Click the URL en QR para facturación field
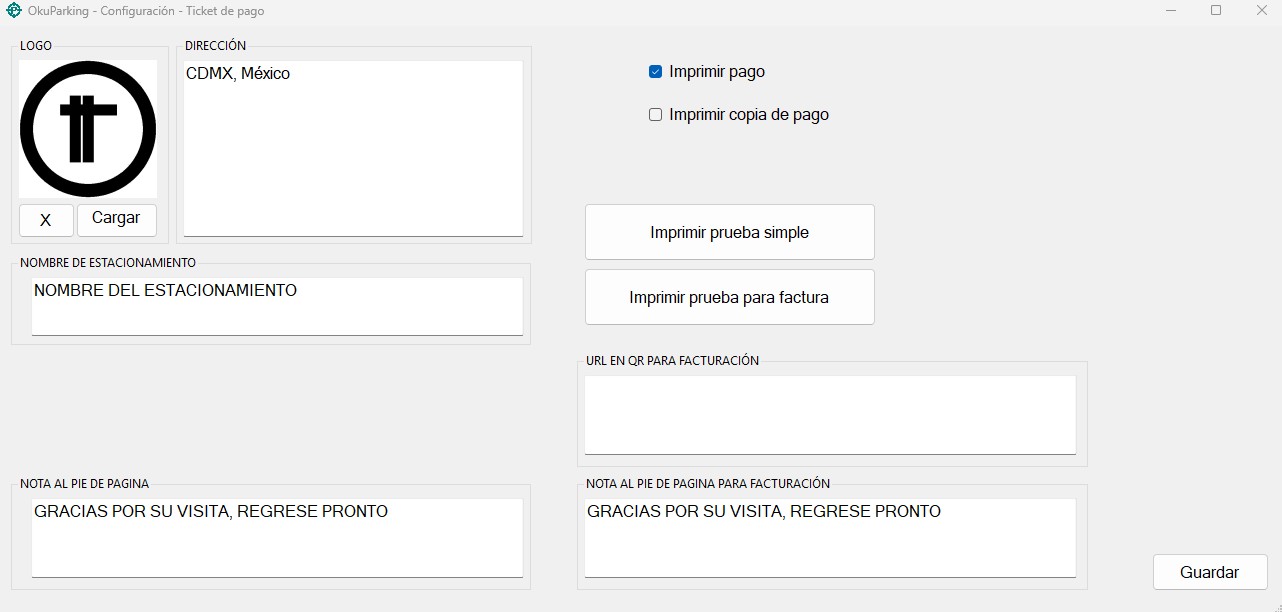The image size is (1282, 612). point(830,414)
